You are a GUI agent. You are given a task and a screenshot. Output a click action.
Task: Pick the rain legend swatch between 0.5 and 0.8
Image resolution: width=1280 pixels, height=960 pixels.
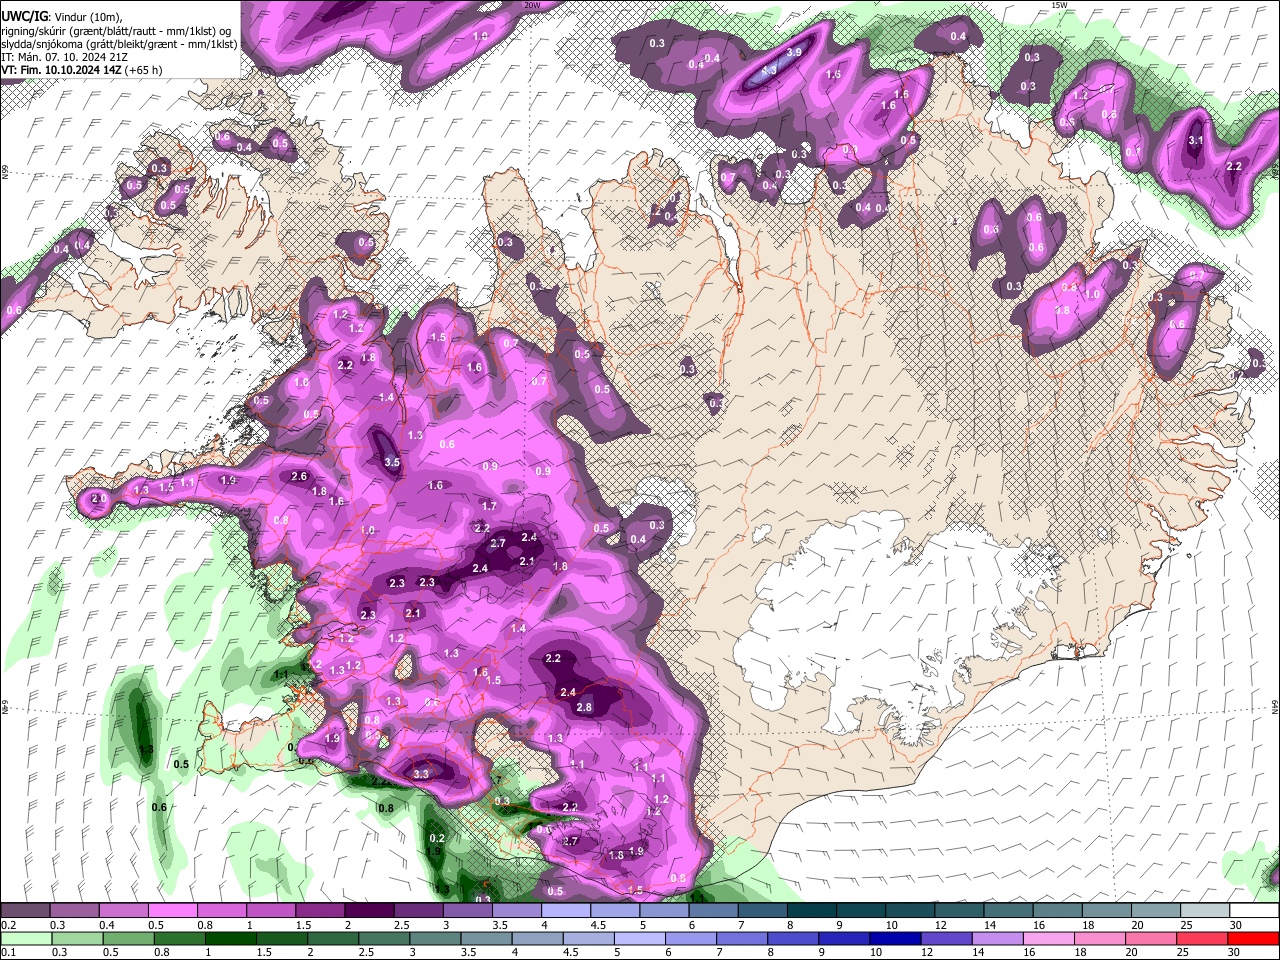pos(127,938)
